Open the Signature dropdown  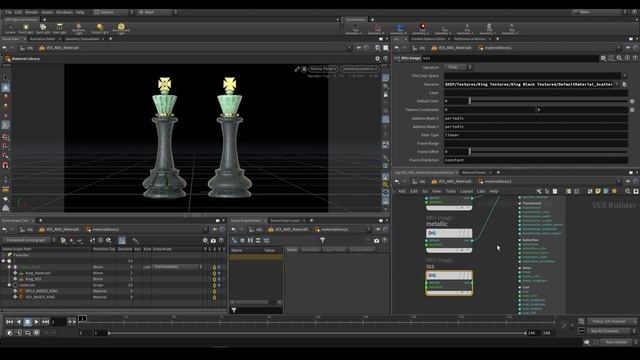458,67
